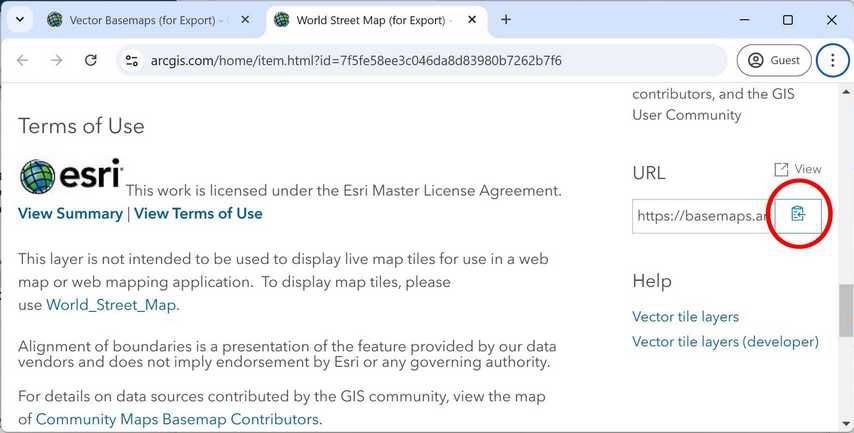854x433 pixels.
Task: Copy the URL with the clipboard icon
Action: pos(797,214)
